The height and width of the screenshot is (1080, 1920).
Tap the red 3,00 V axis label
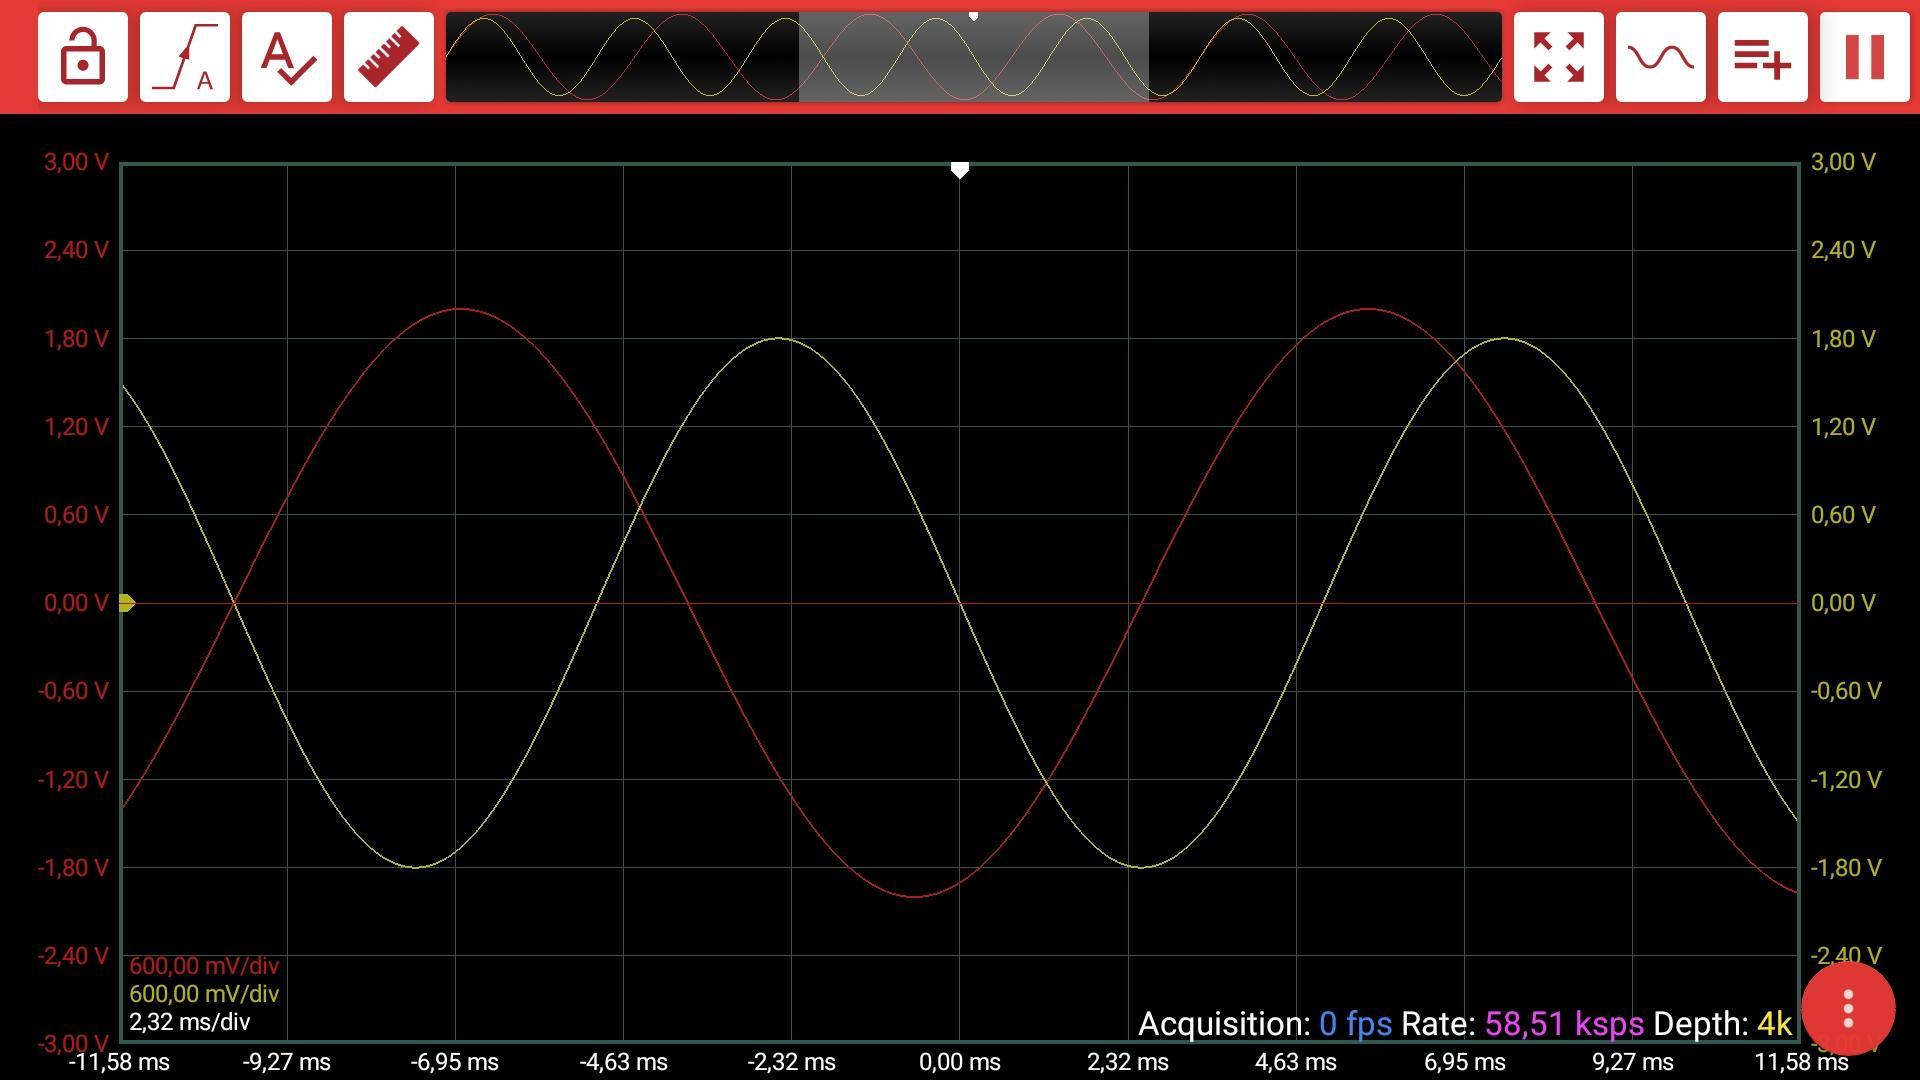point(76,162)
